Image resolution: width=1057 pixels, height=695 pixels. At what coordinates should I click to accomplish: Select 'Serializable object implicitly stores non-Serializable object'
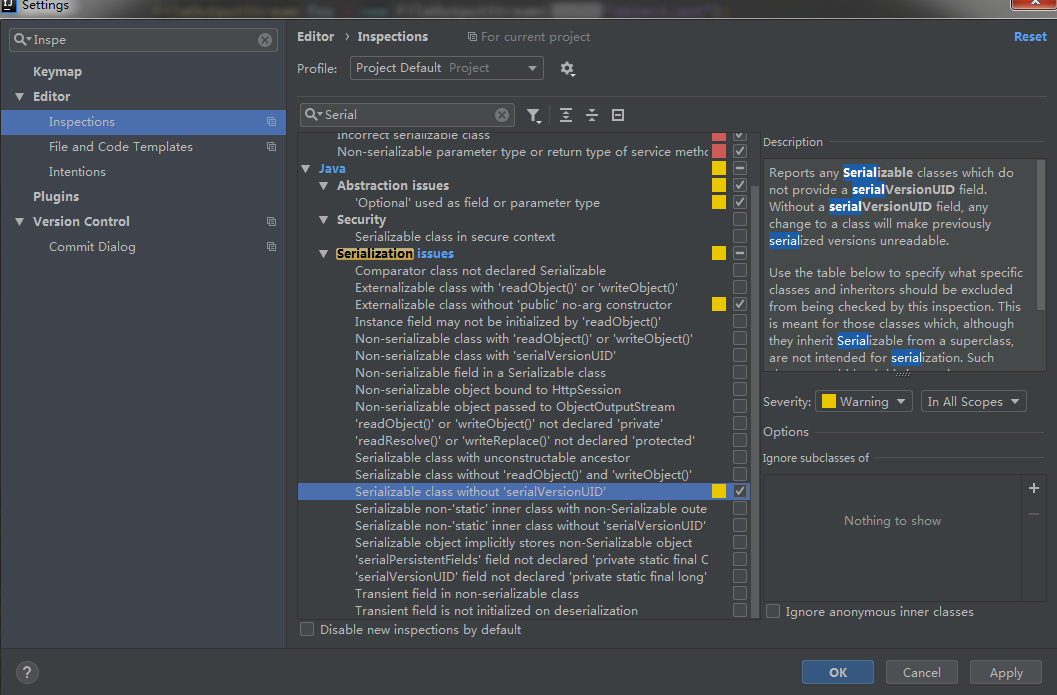point(523,543)
